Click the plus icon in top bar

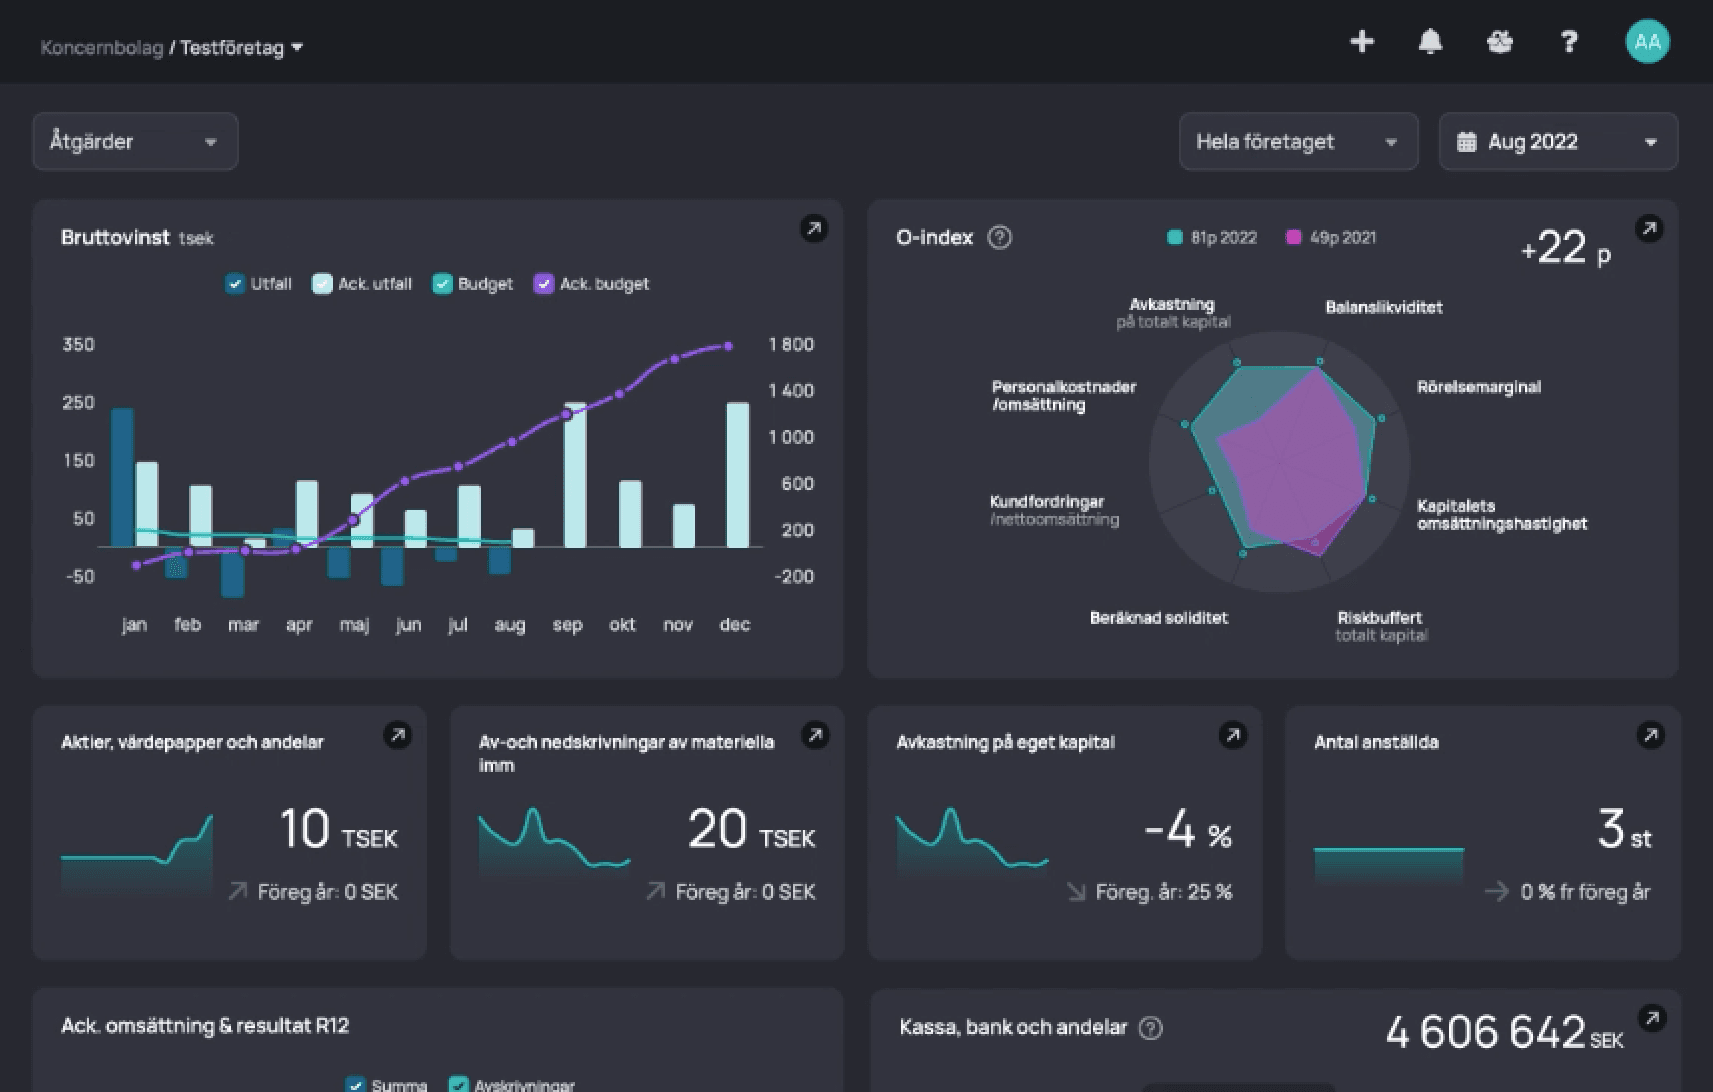pyautogui.click(x=1361, y=42)
